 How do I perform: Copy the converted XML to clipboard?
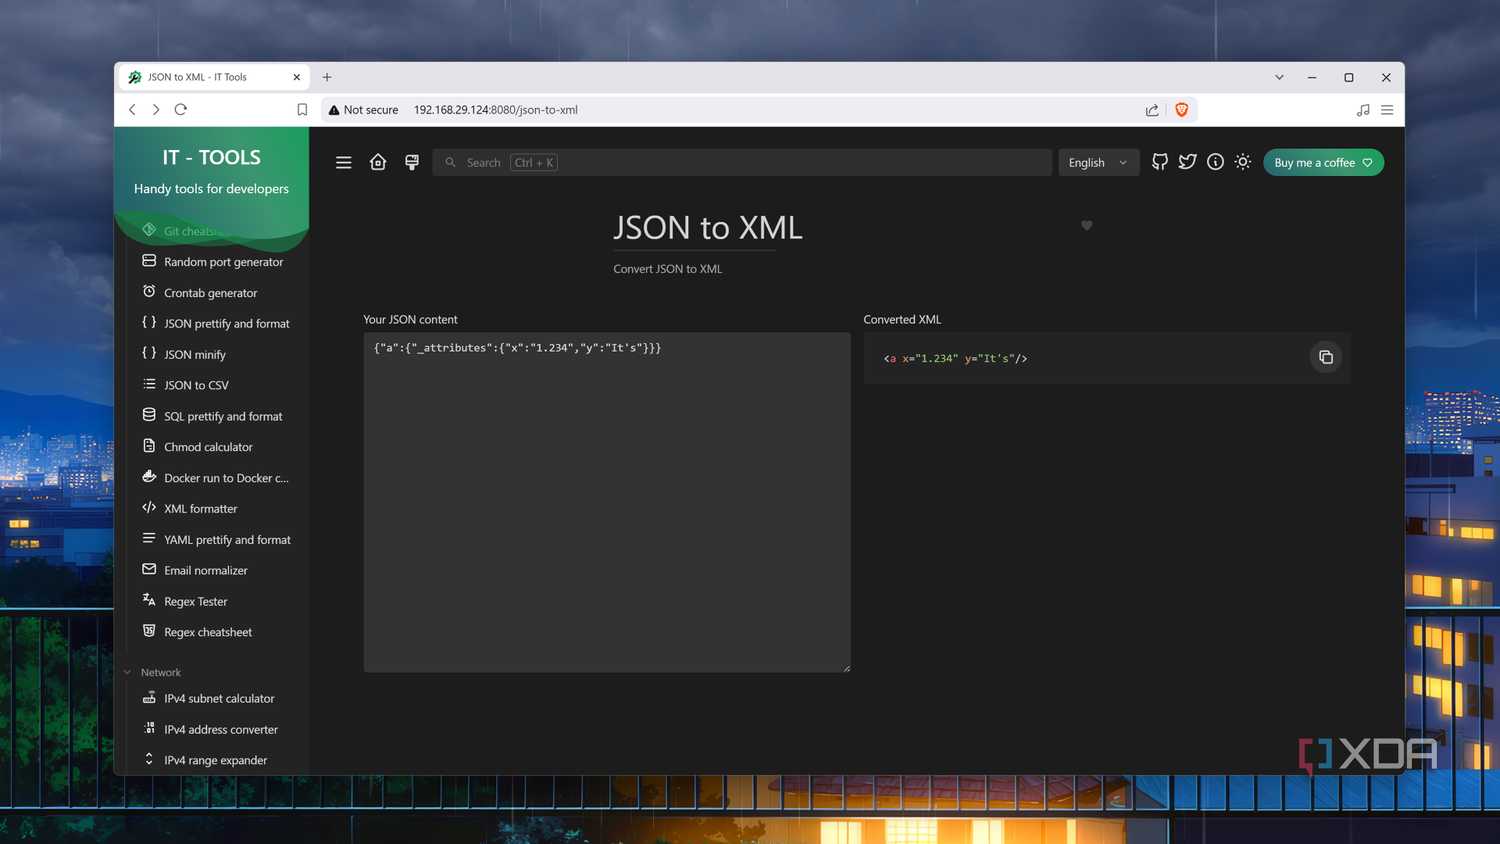click(x=1326, y=357)
